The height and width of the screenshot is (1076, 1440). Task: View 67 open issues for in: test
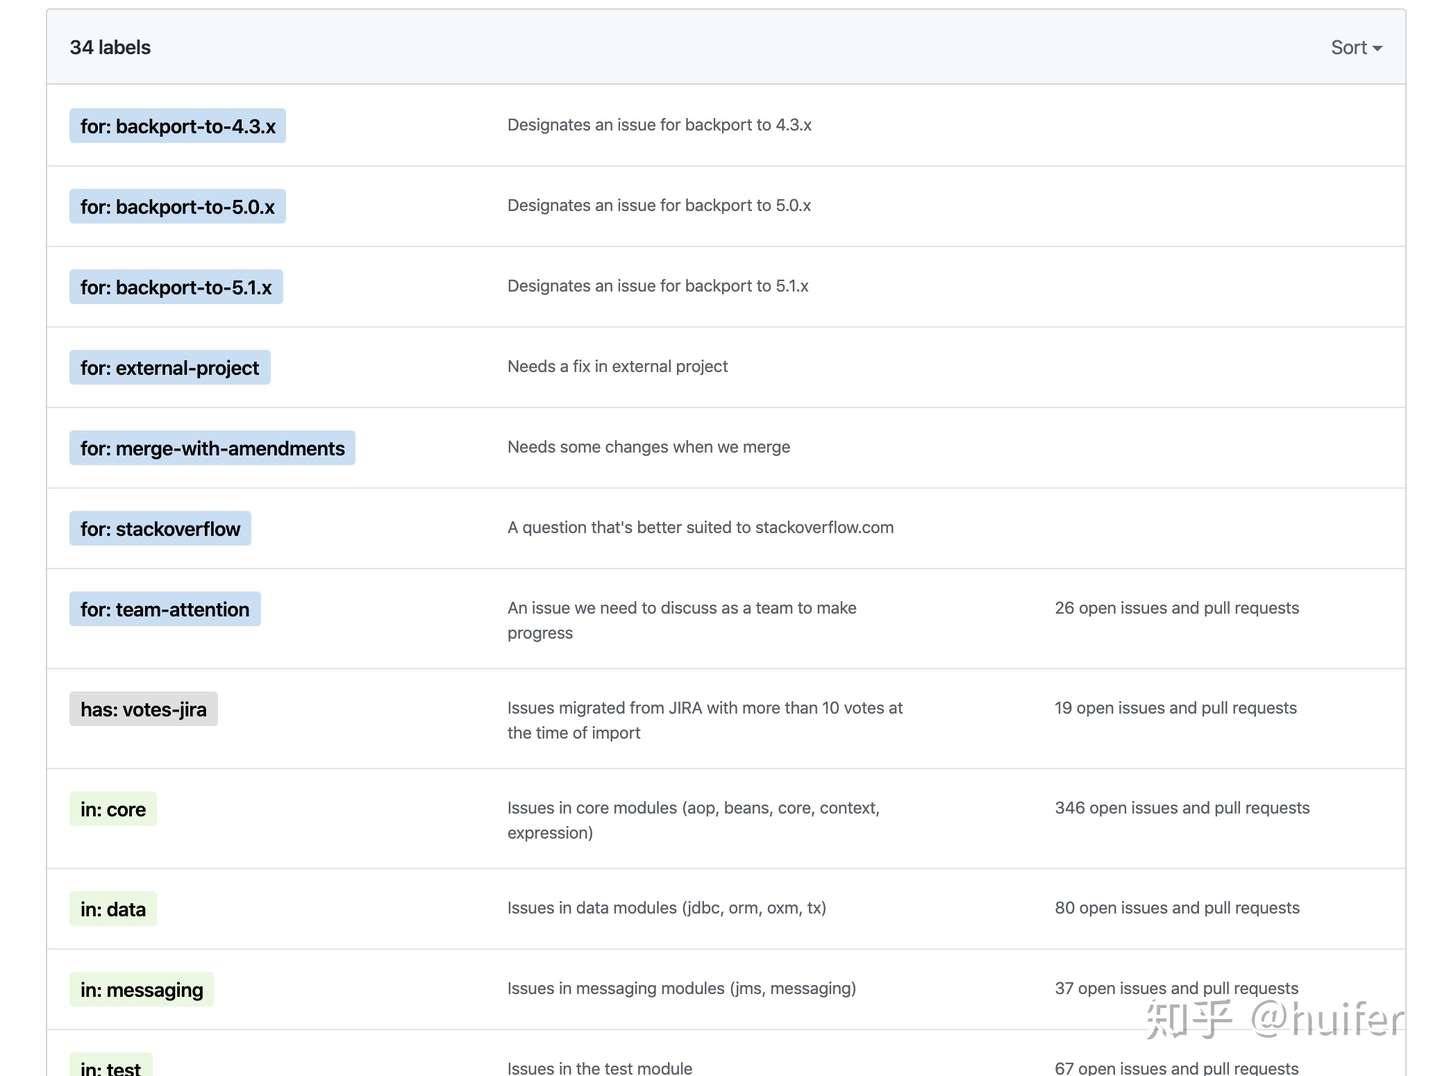click(1176, 1068)
